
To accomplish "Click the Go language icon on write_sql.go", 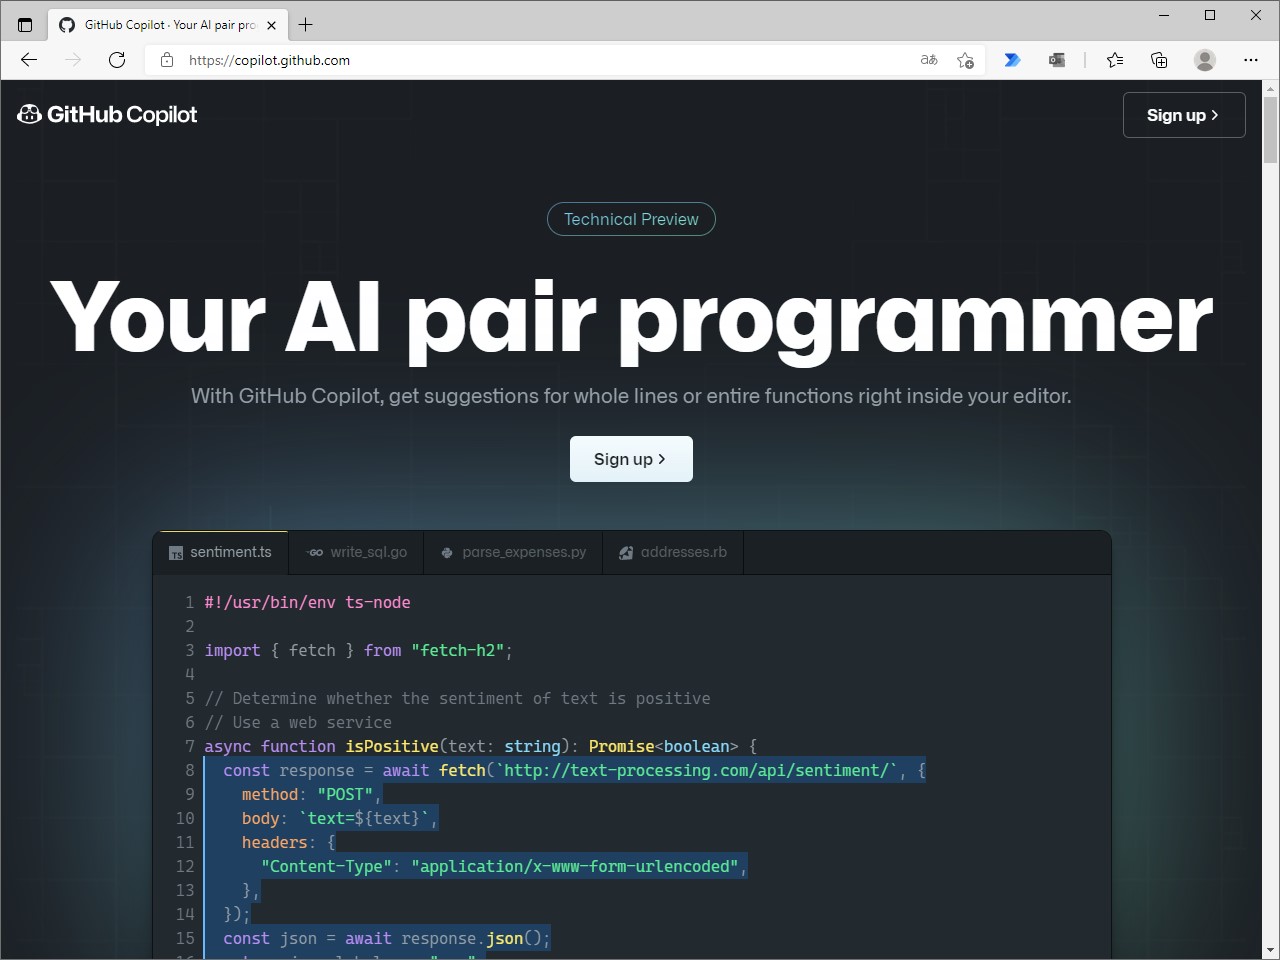I will 315,552.
